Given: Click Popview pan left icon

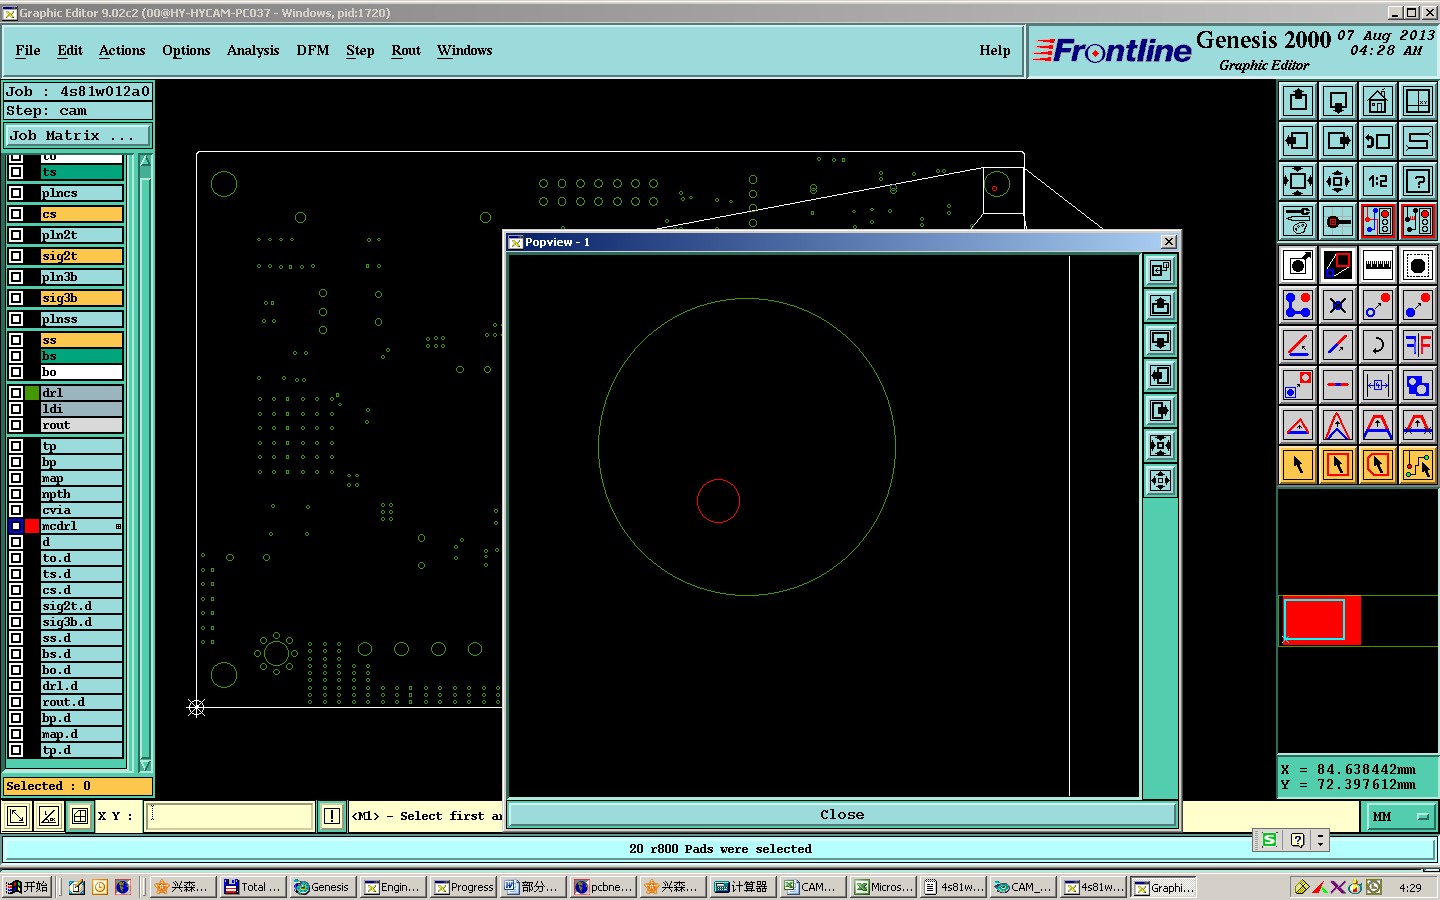Looking at the screenshot, I should coord(1160,375).
